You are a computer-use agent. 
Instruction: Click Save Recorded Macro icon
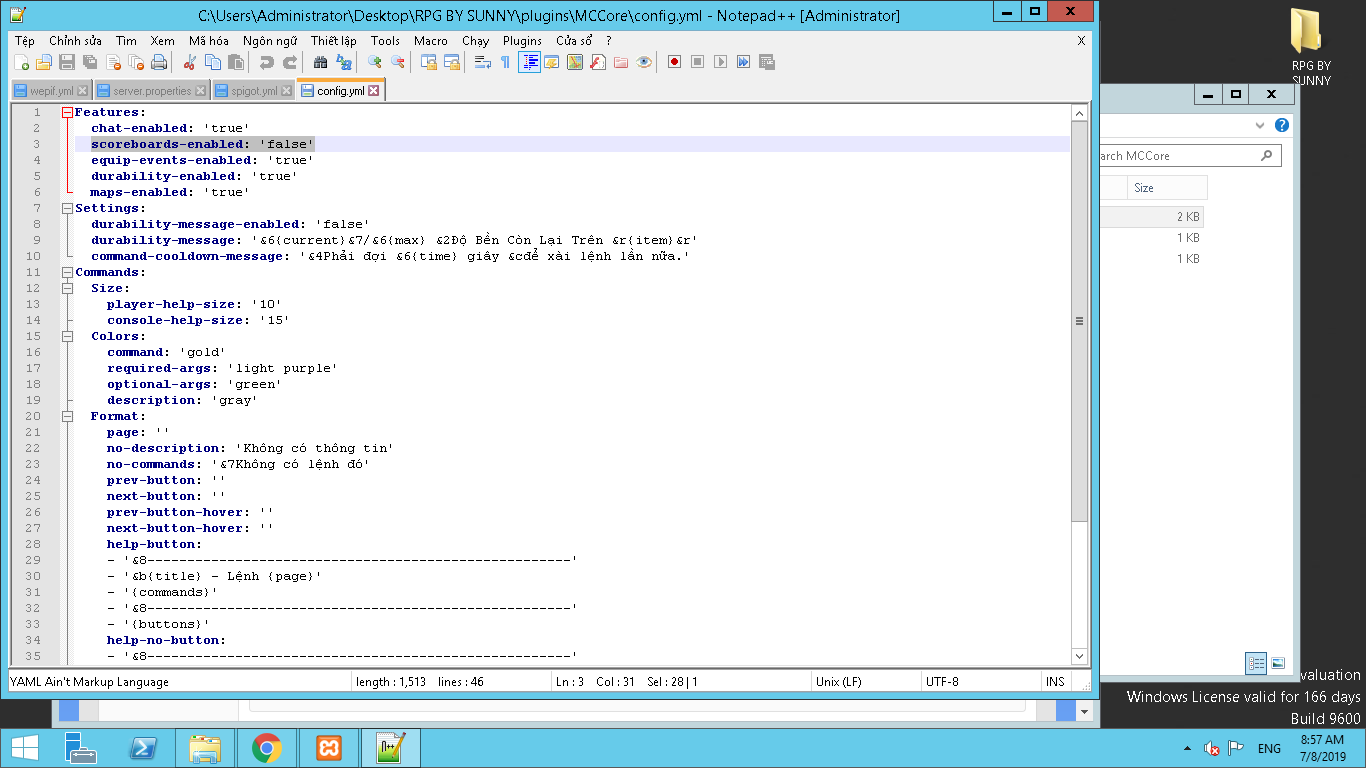tap(767, 62)
